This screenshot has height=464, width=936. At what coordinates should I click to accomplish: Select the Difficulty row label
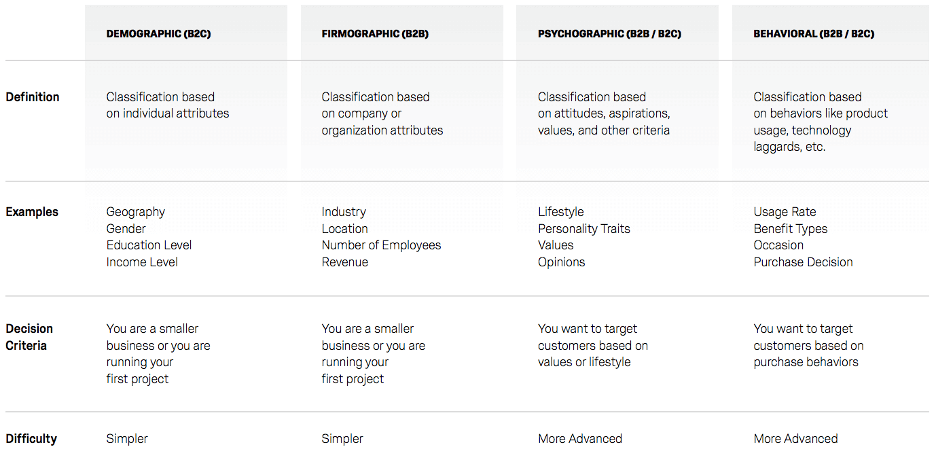click(x=31, y=439)
